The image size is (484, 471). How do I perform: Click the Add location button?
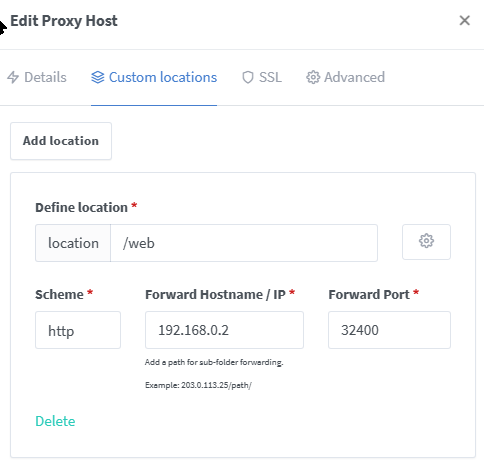[x=61, y=141]
